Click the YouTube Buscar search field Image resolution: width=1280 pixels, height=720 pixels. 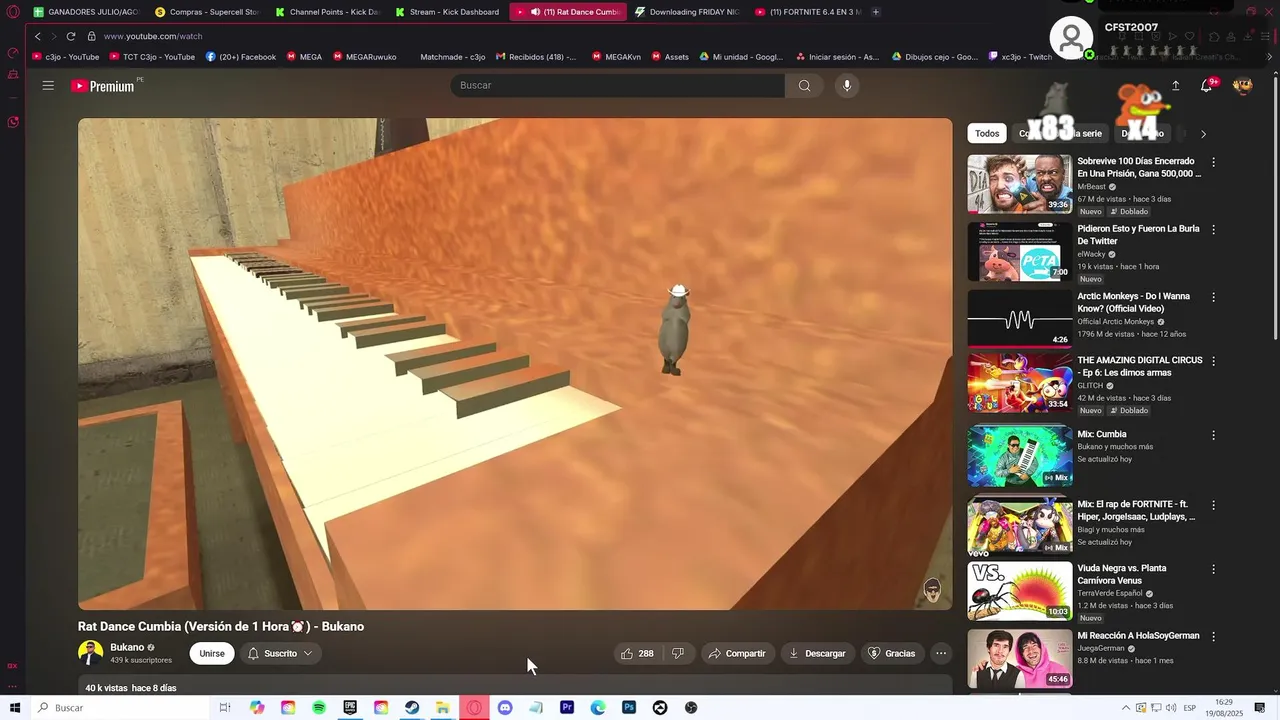[x=618, y=85]
